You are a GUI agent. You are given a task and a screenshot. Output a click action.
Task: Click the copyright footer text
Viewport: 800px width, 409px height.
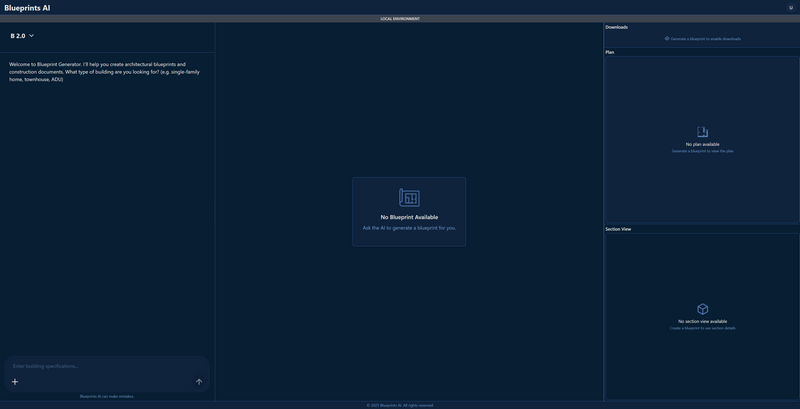tap(400, 405)
